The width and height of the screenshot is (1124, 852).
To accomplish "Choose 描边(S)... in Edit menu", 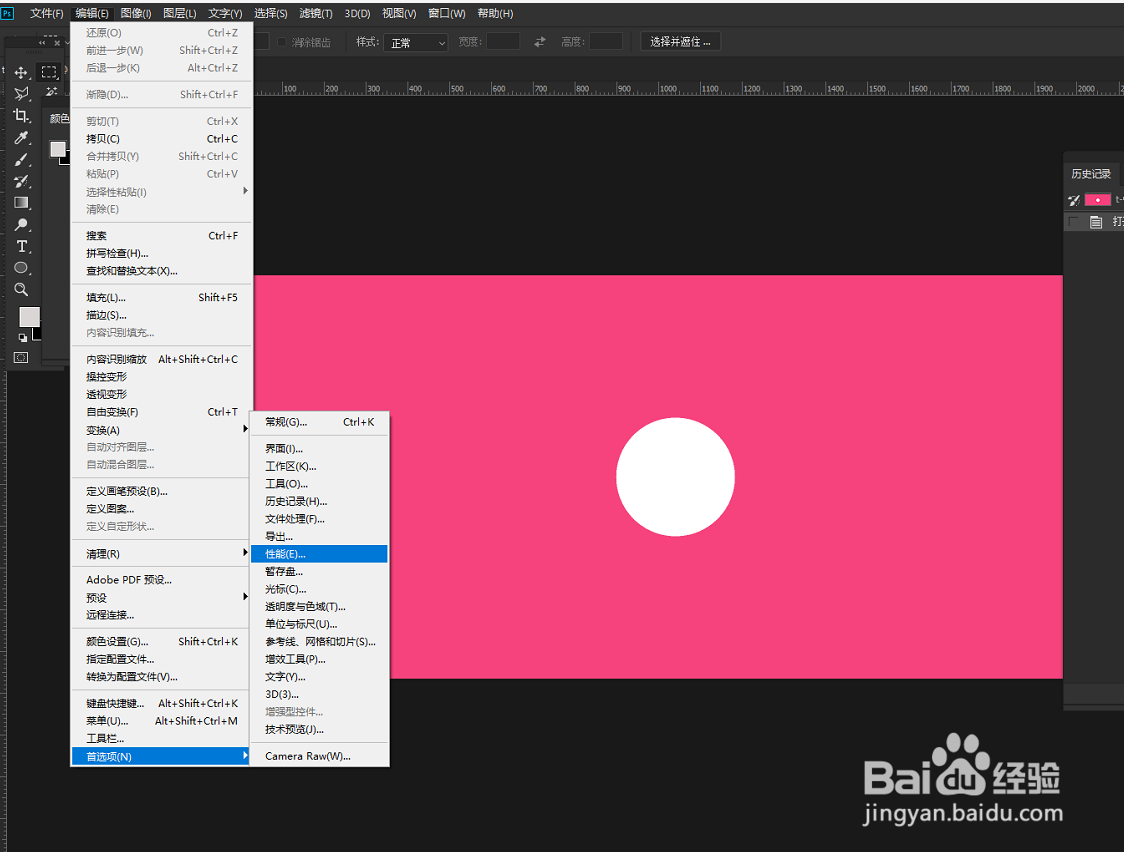I will click(x=162, y=315).
